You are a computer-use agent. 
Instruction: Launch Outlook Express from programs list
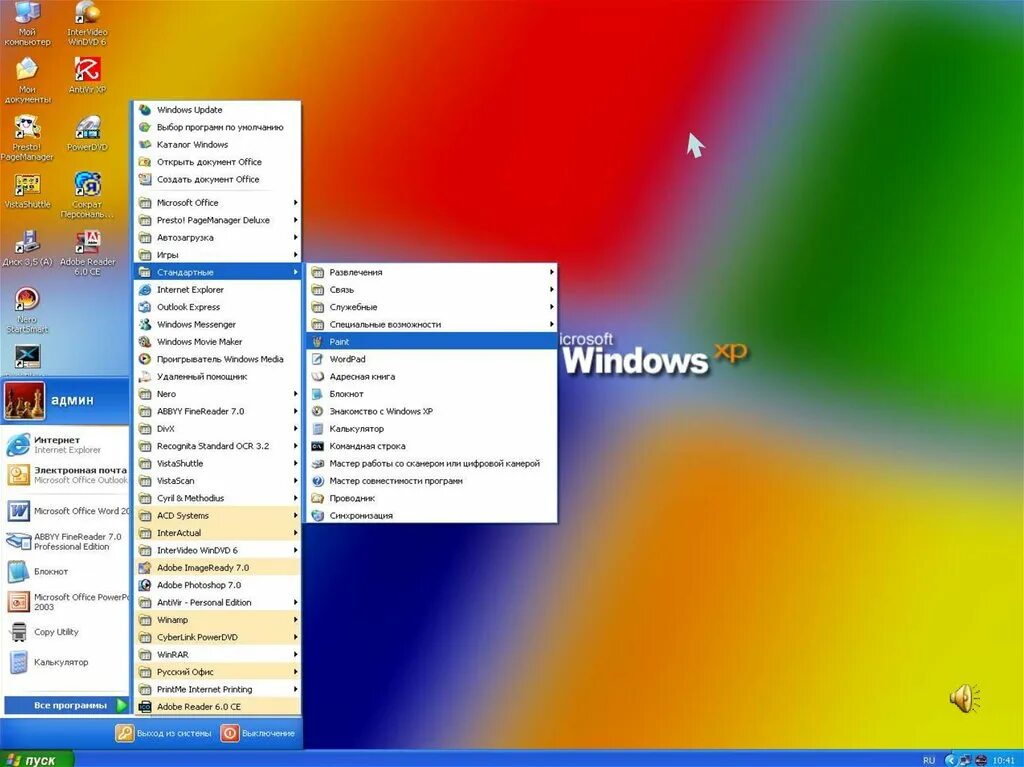point(217,307)
